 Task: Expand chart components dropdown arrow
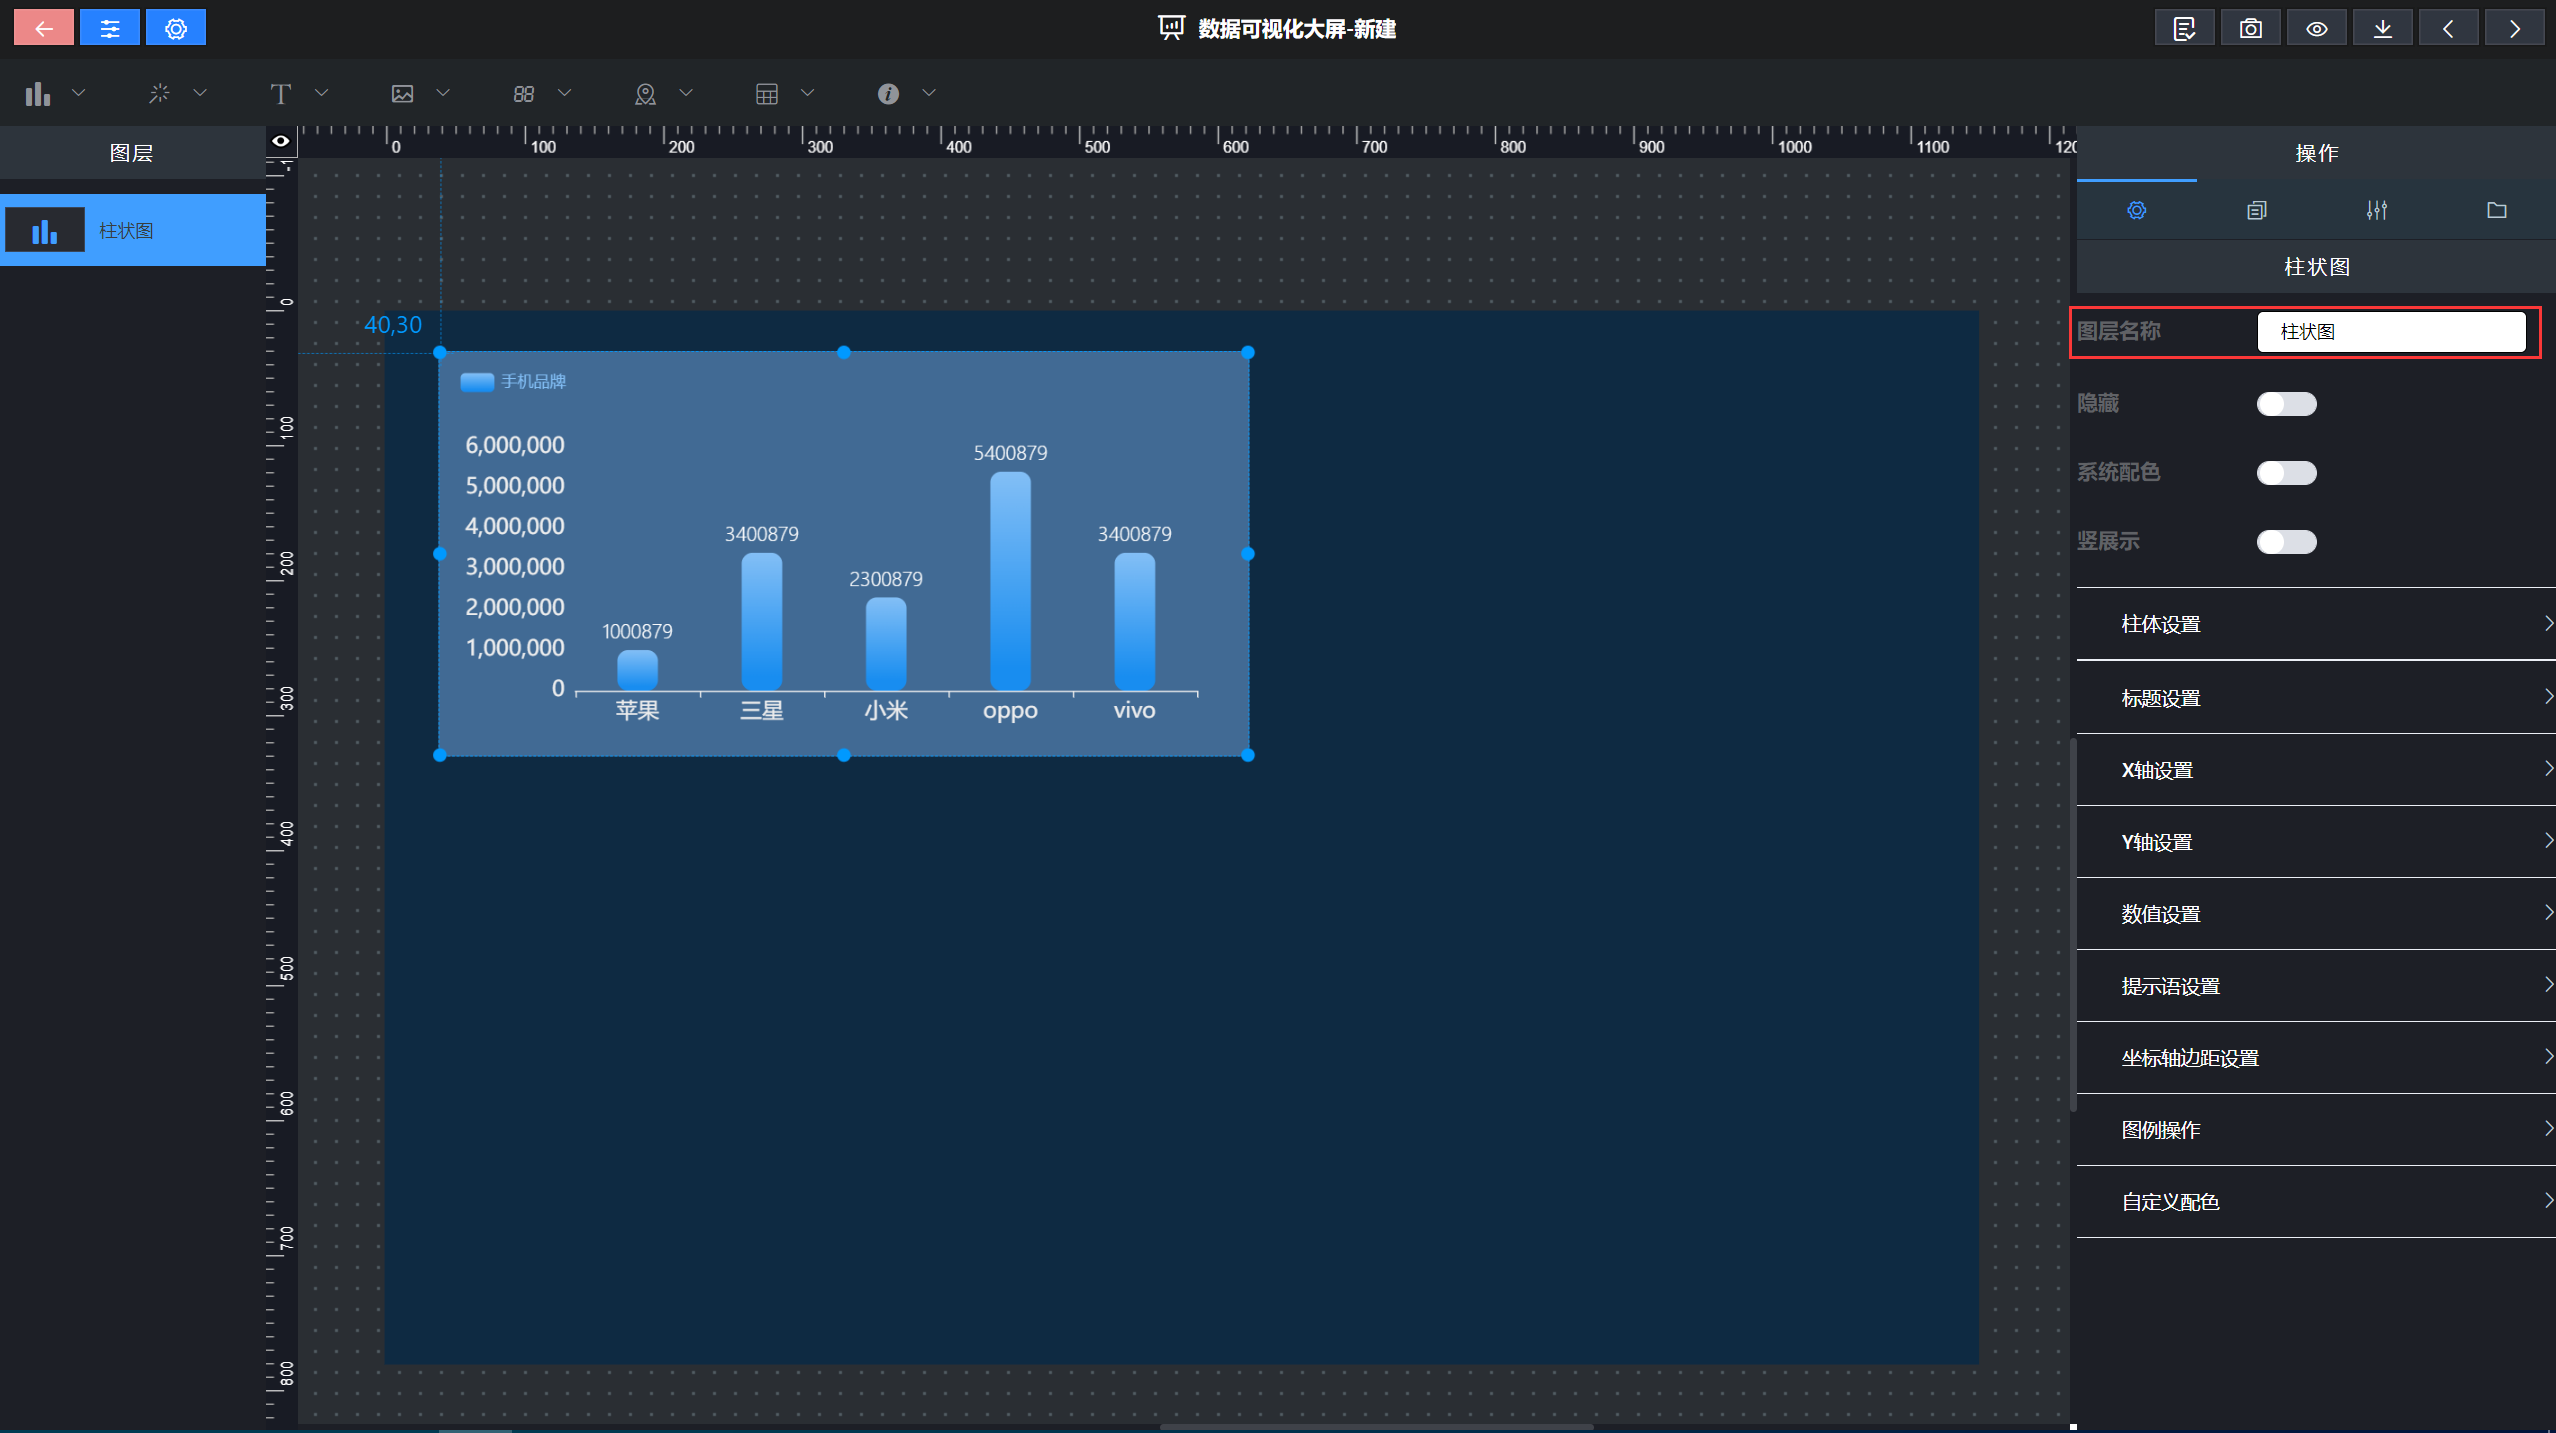79,93
